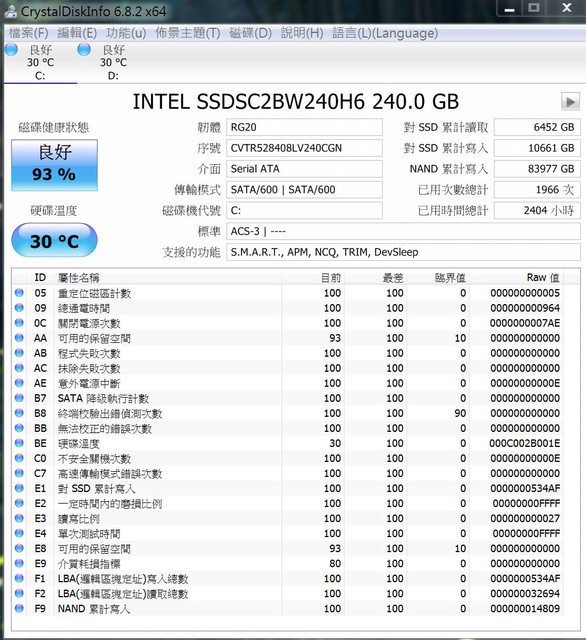Click the status icon of row E3
This screenshot has height=640, width=586.
[x=19, y=518]
